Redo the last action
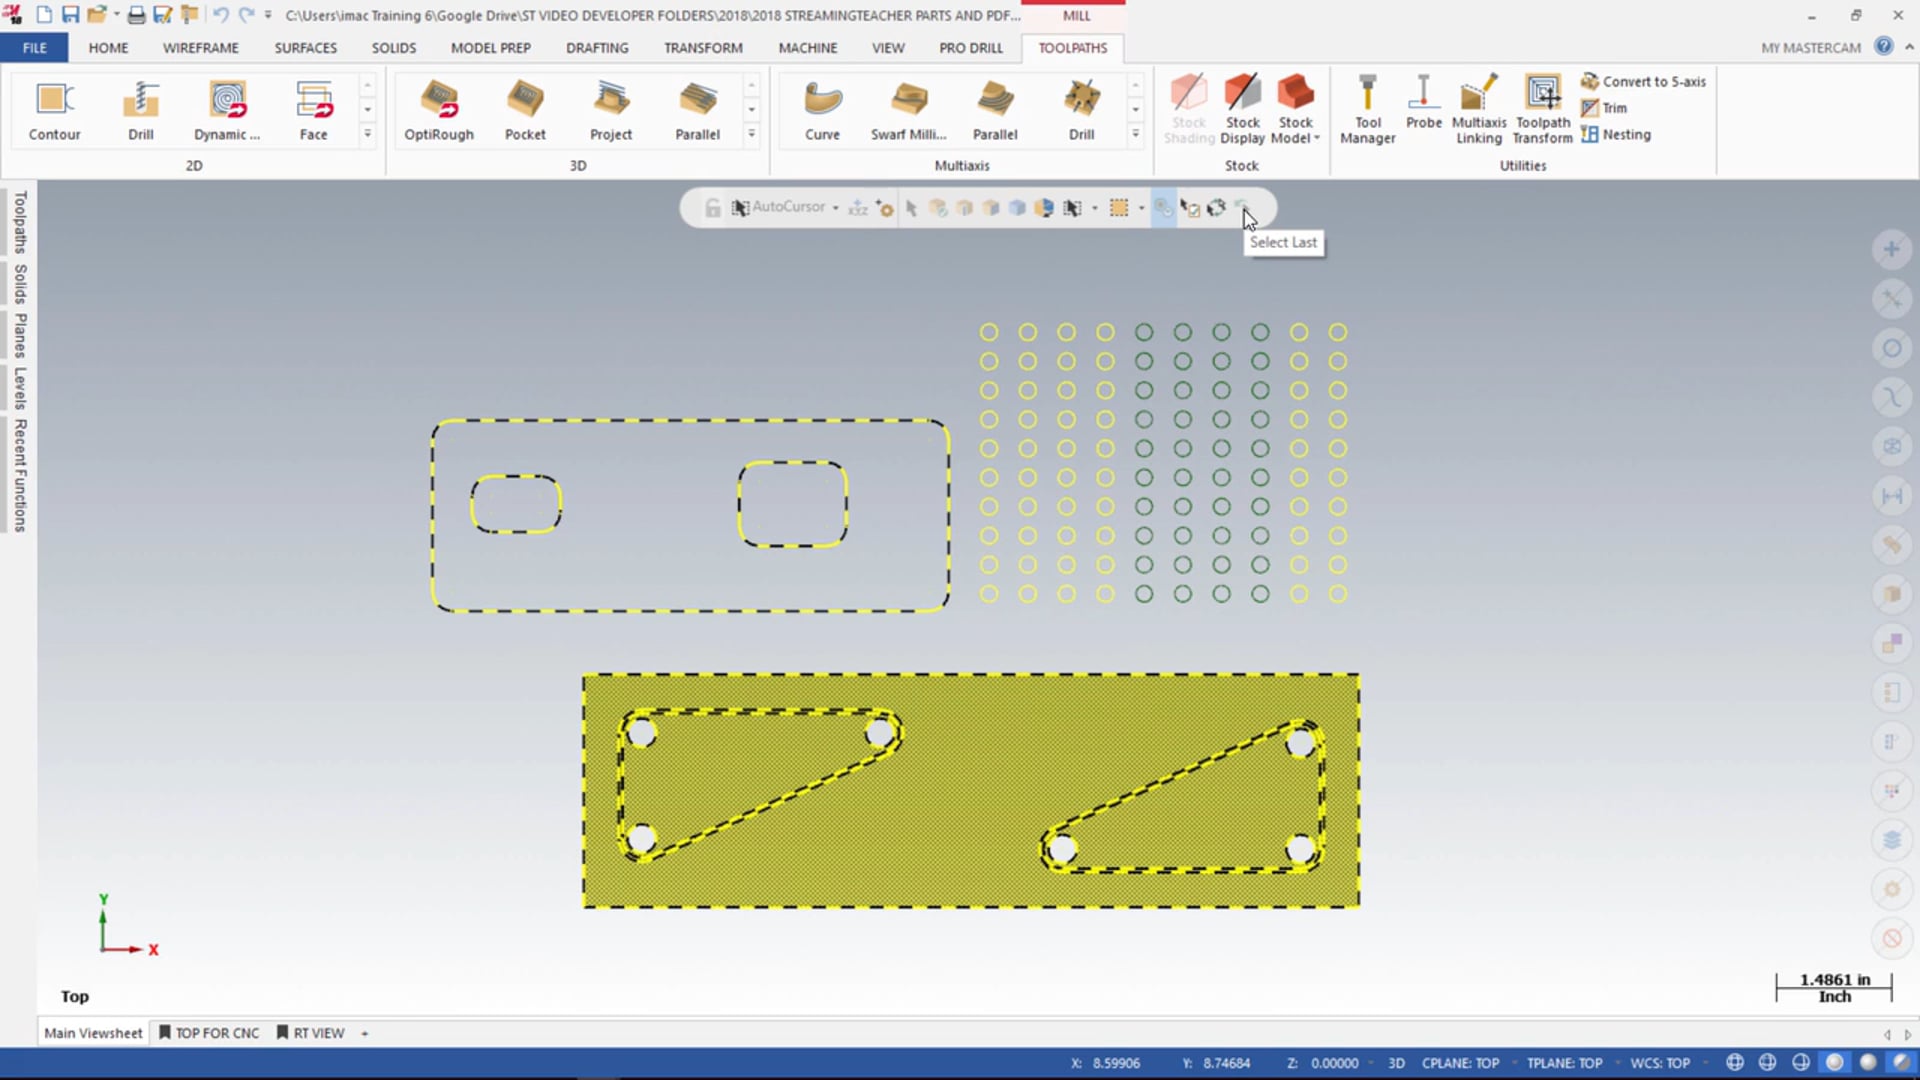 tap(246, 15)
